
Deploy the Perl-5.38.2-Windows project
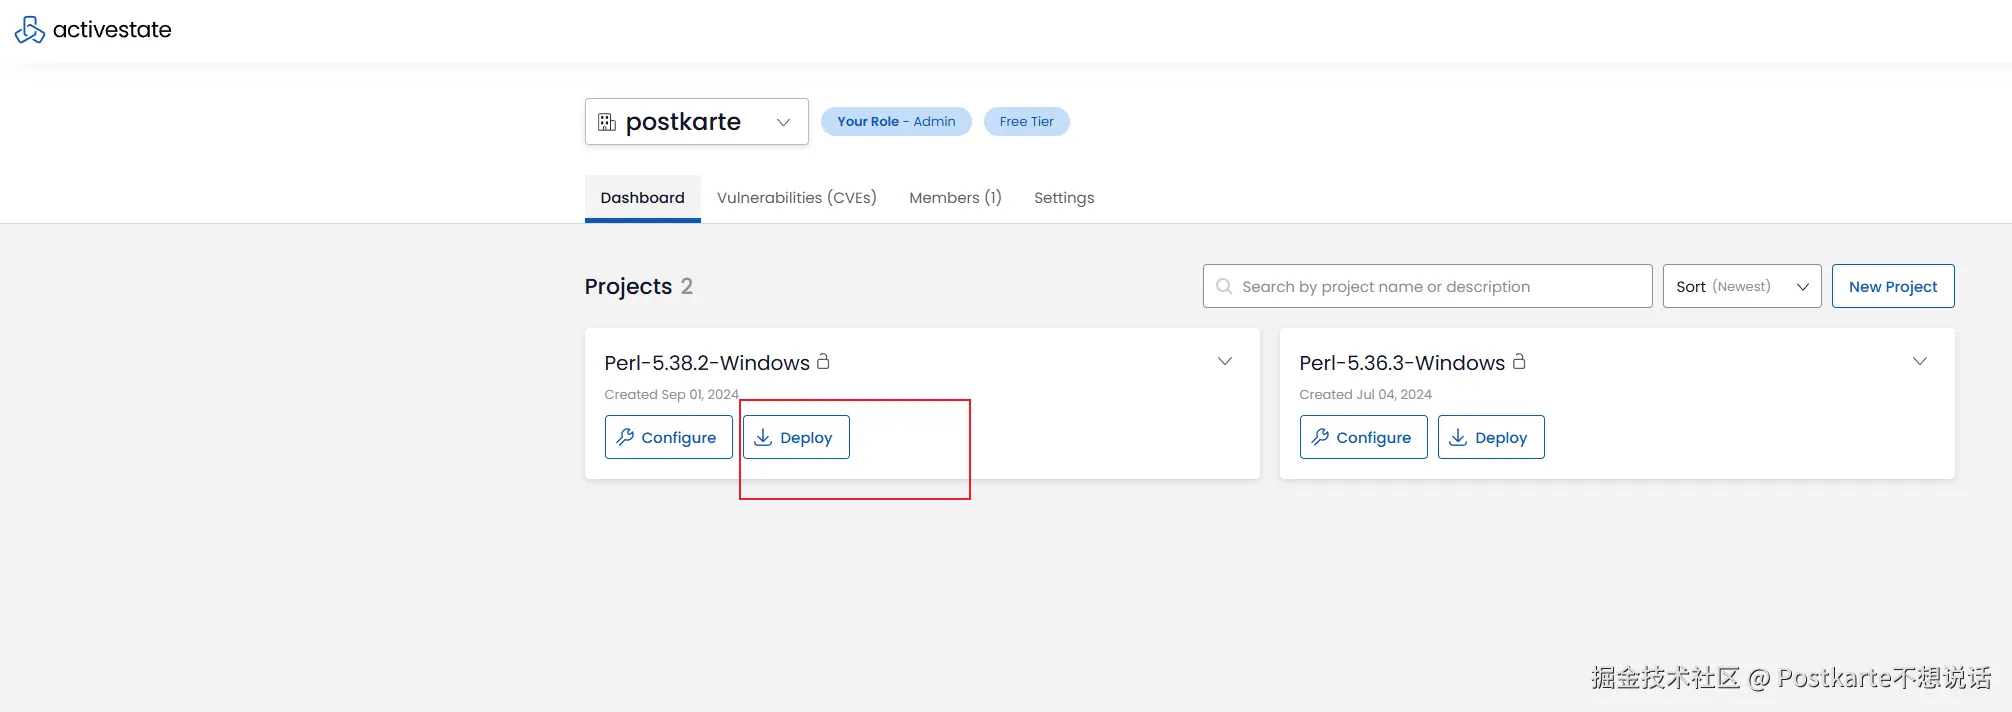[796, 437]
